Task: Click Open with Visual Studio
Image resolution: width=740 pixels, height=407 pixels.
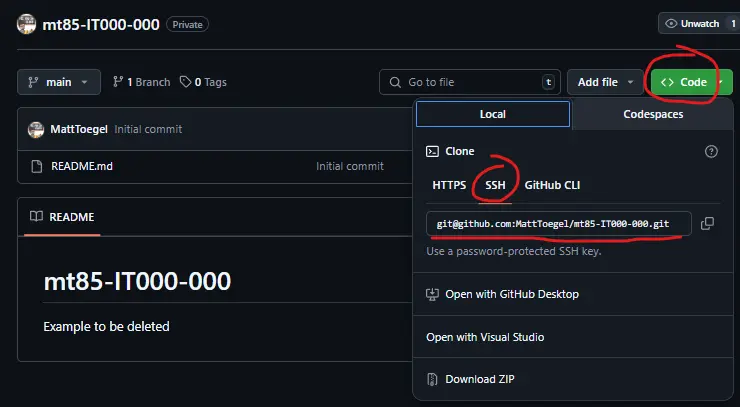Action: click(485, 337)
